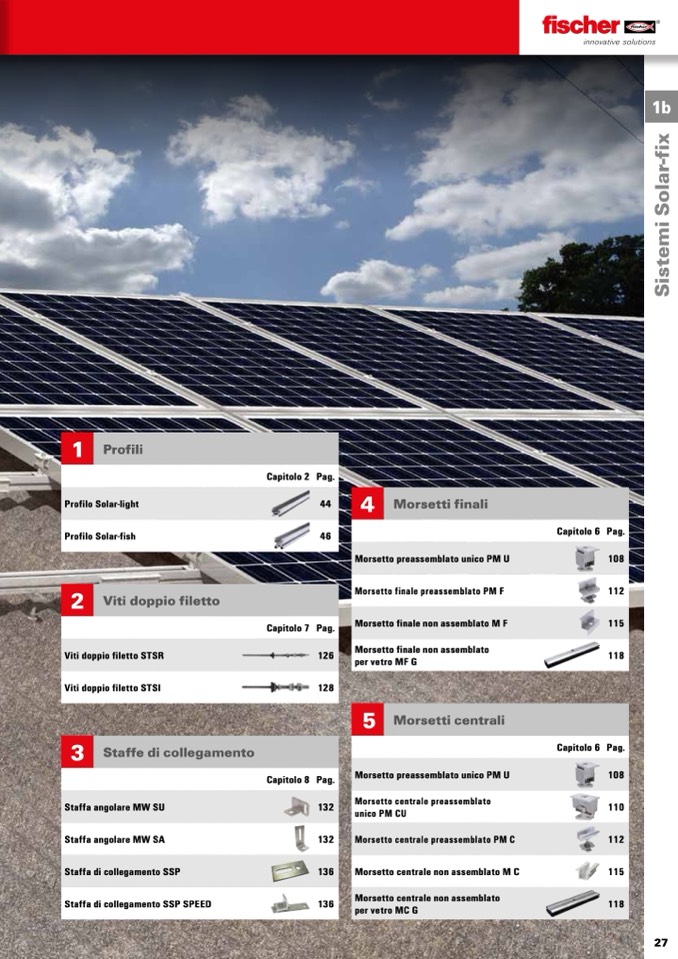Click the Staffa angolare MW SU bracket image
The image size is (678, 959).
coord(295,807)
